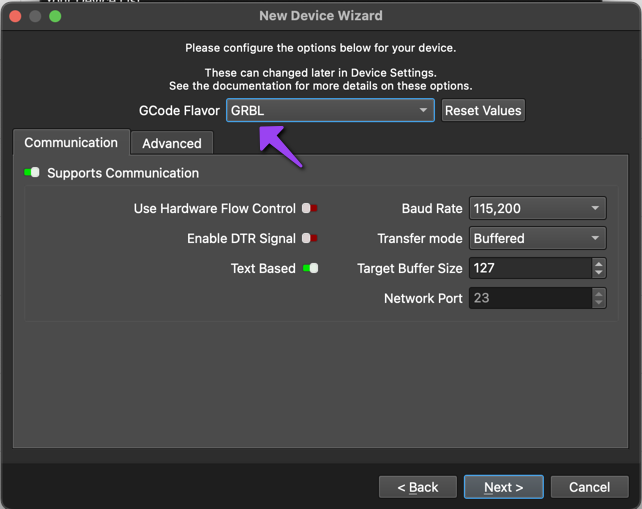Increase Target Buffer Size with up arrow
The width and height of the screenshot is (642, 509).
(599, 264)
